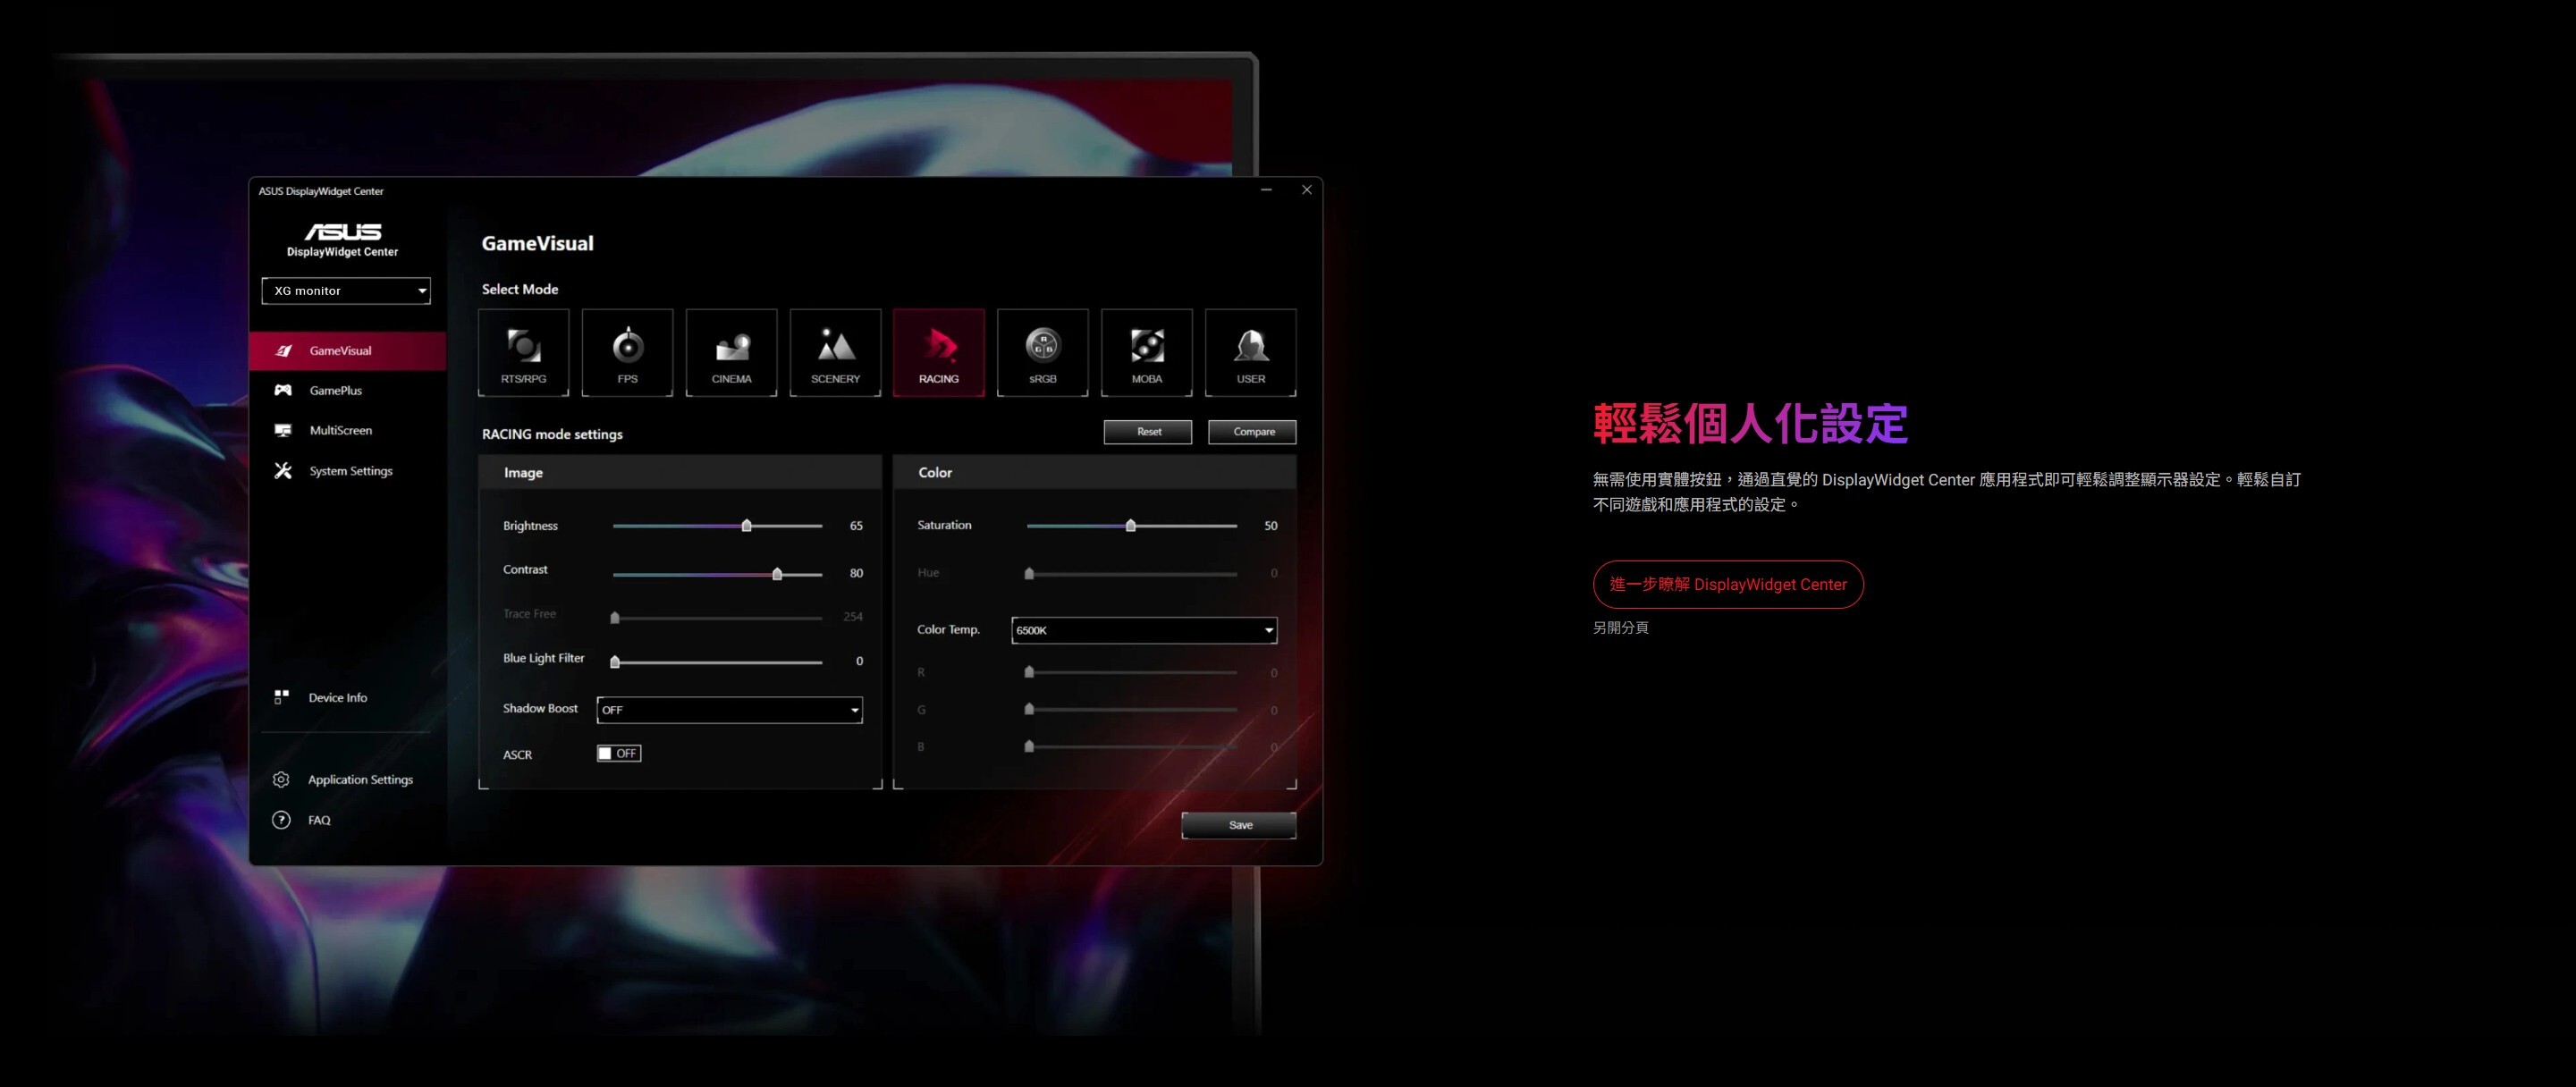Open the Color Temp. 6500K dropdown
This screenshot has width=2576, height=1087.
[x=1144, y=630]
